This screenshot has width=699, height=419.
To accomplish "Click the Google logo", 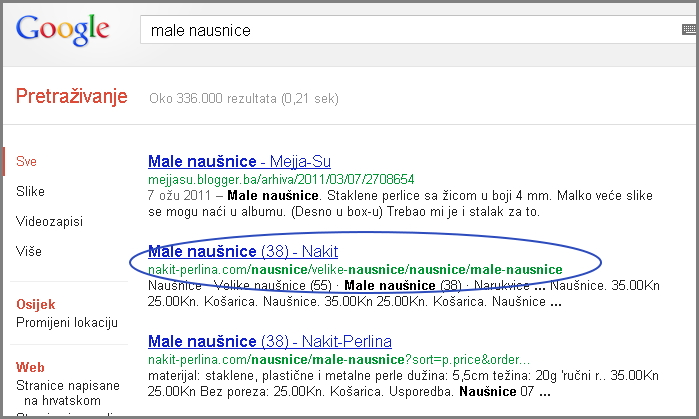I will [62, 30].
